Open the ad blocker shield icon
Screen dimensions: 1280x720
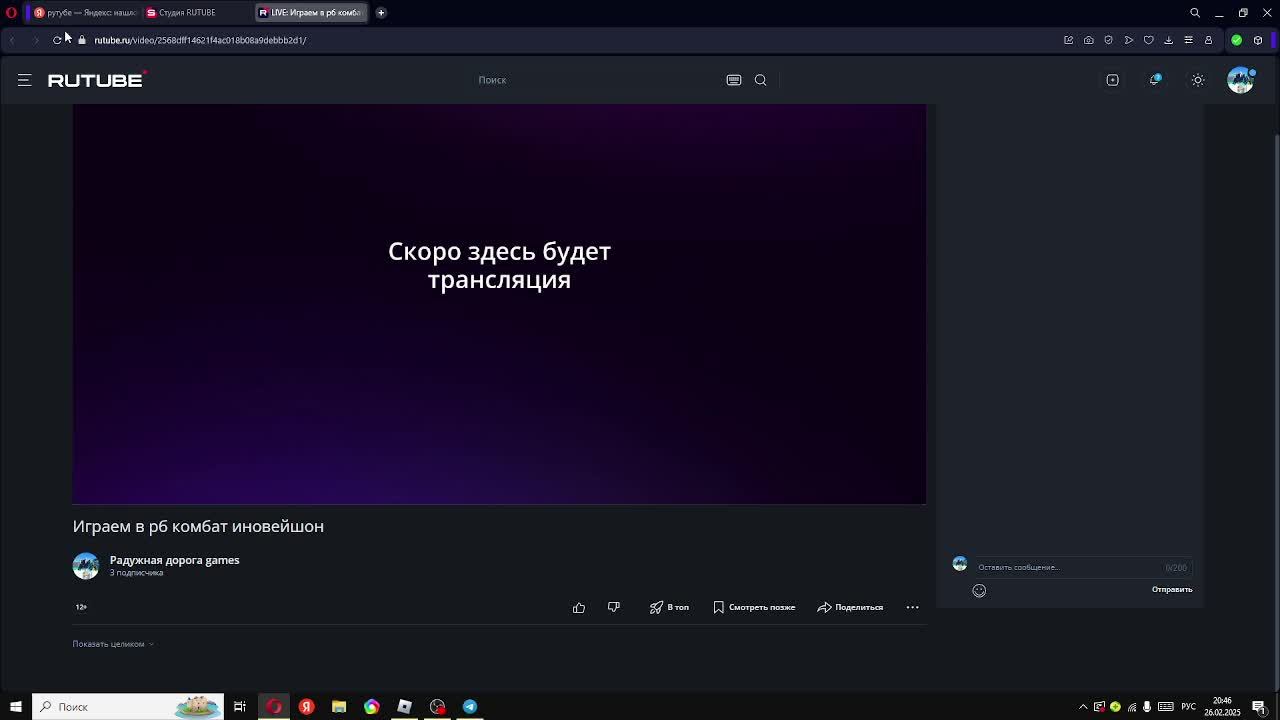[1108, 40]
